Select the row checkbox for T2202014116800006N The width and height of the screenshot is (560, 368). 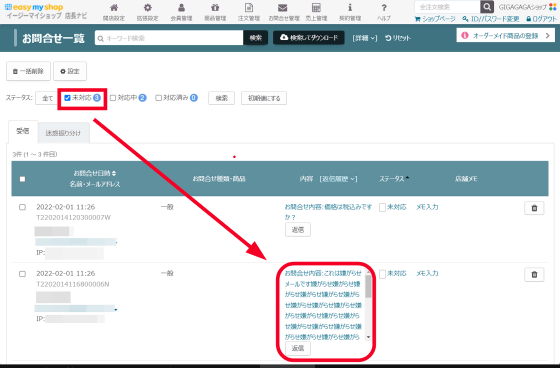(x=22, y=274)
